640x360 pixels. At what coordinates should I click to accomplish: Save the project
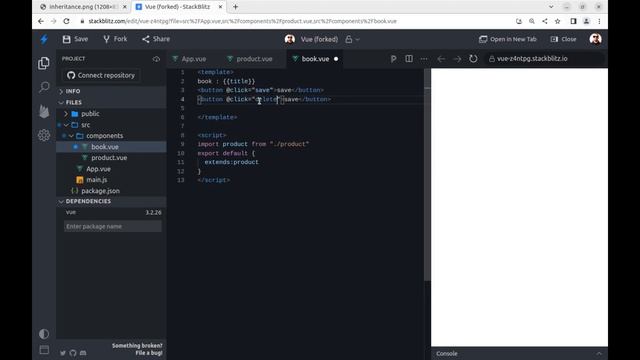tap(75, 39)
